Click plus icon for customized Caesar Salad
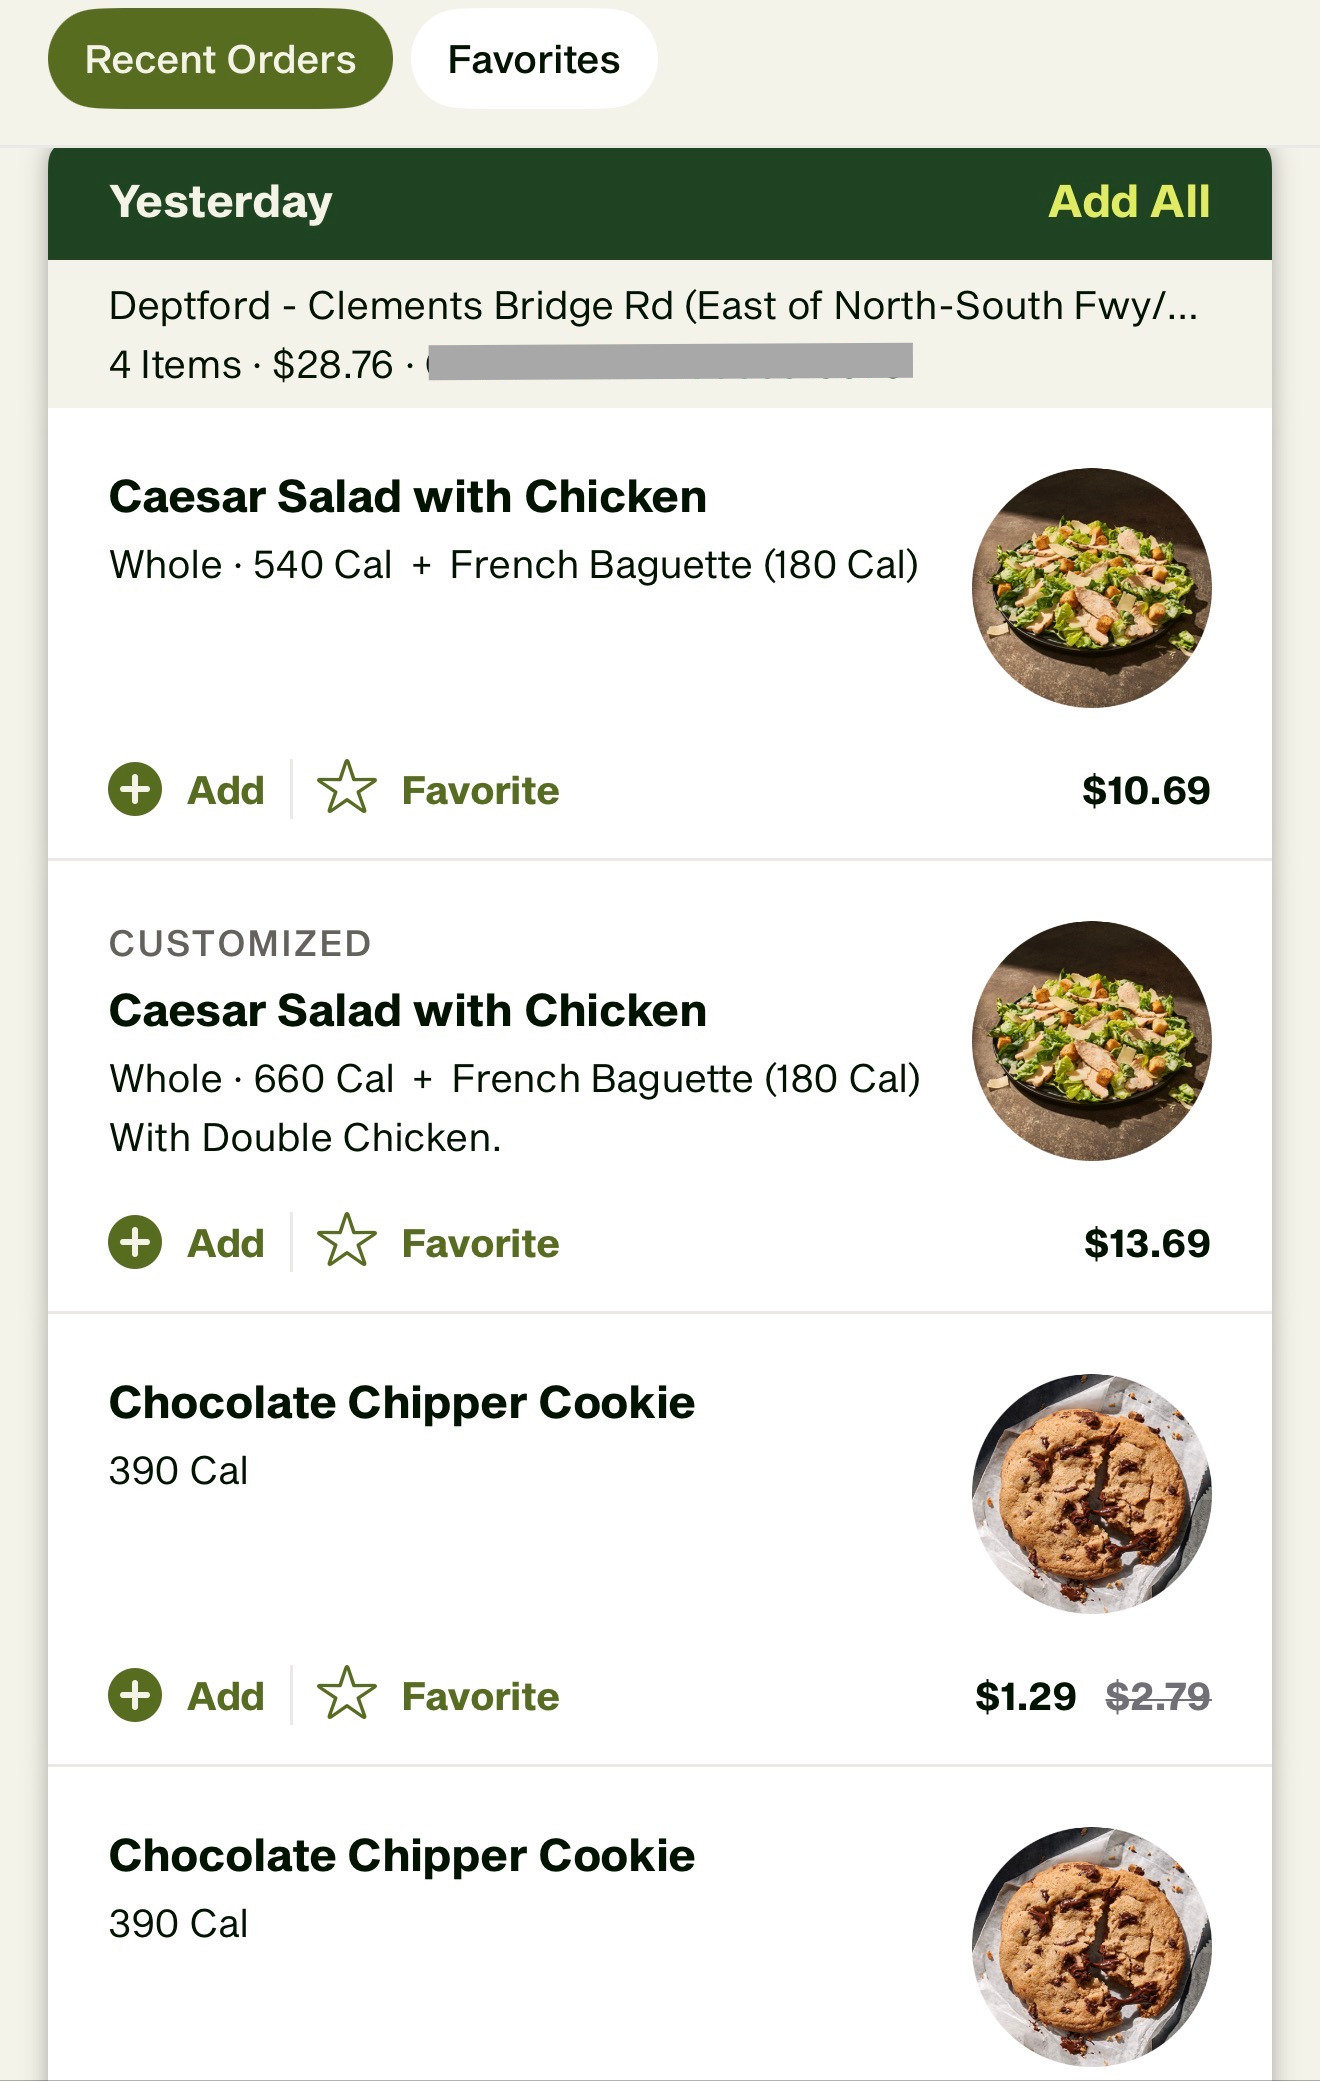The width and height of the screenshot is (1320, 2081). tap(135, 1243)
